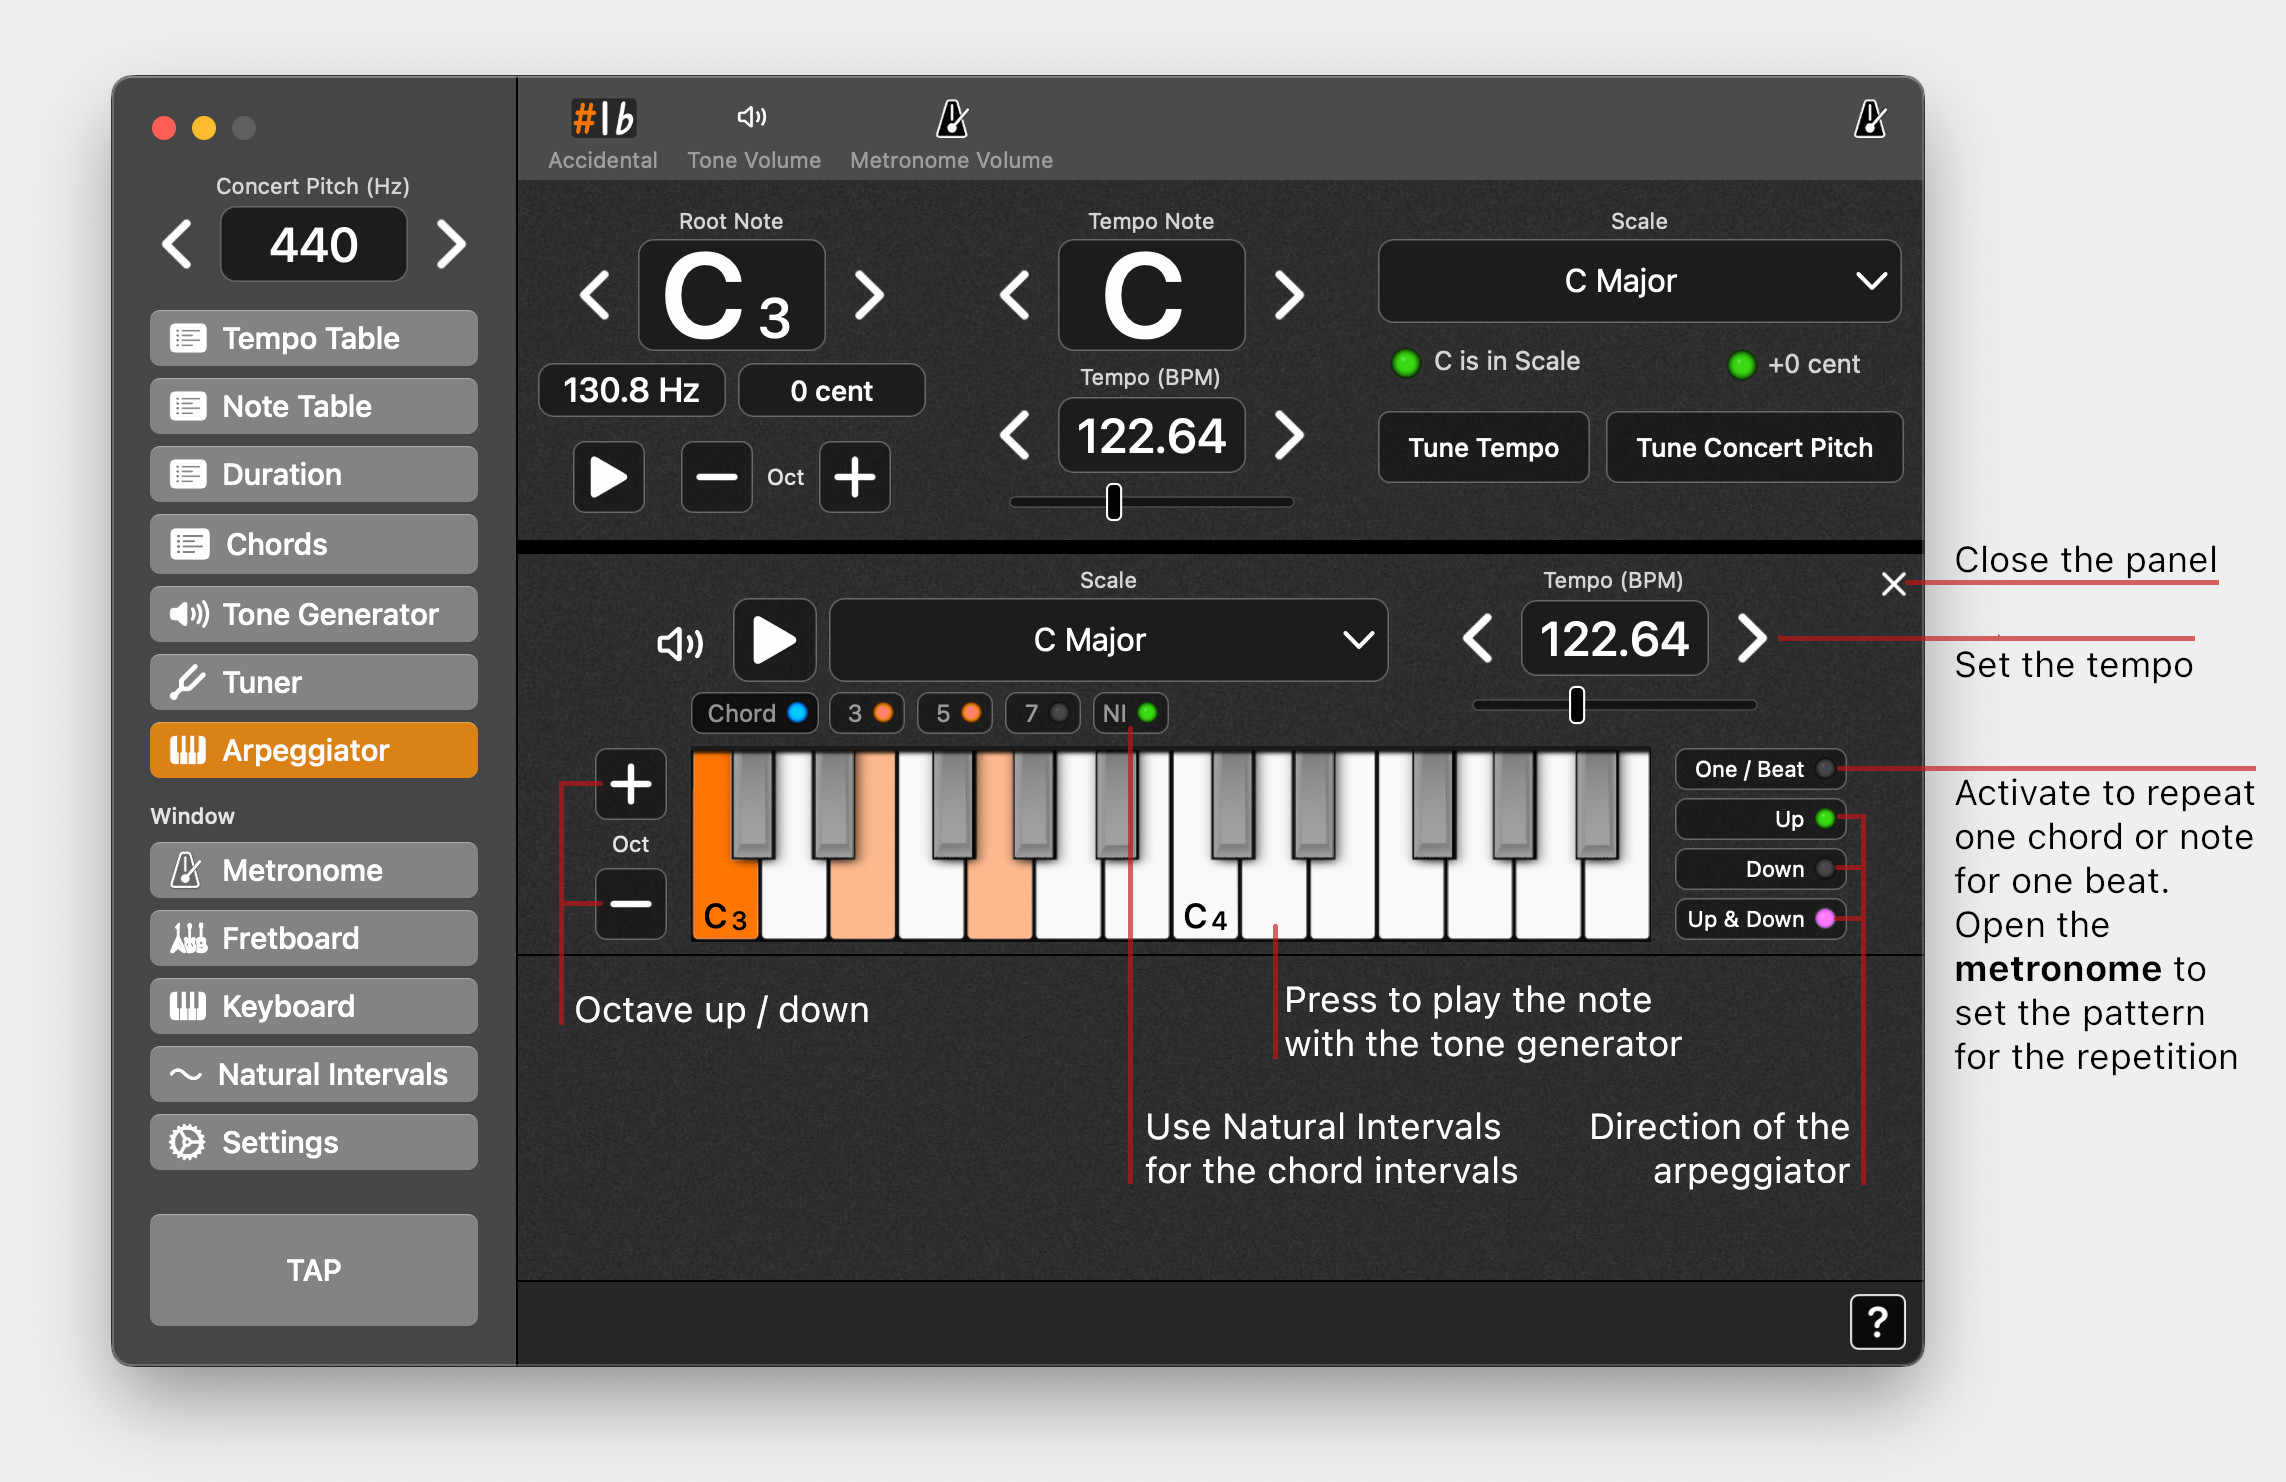Select next tempo note

(1289, 295)
